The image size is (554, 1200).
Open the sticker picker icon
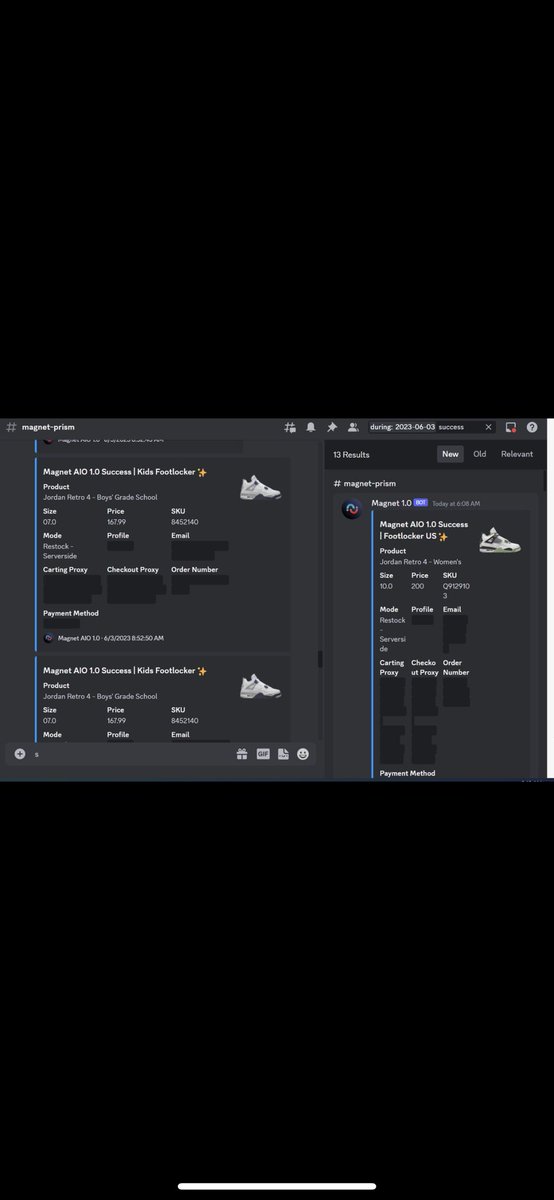pos(283,754)
